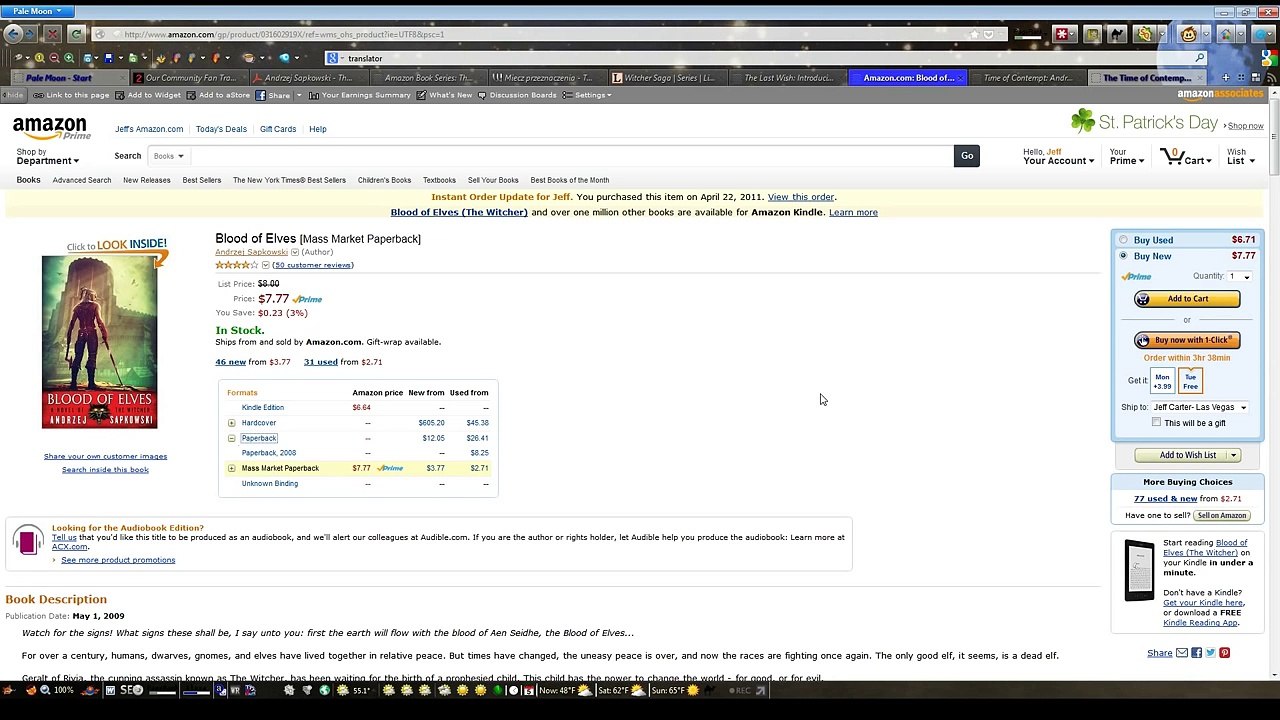Viewport: 1280px width, 720px height.
Task: Click the monkey face extension icon
Action: click(1189, 34)
